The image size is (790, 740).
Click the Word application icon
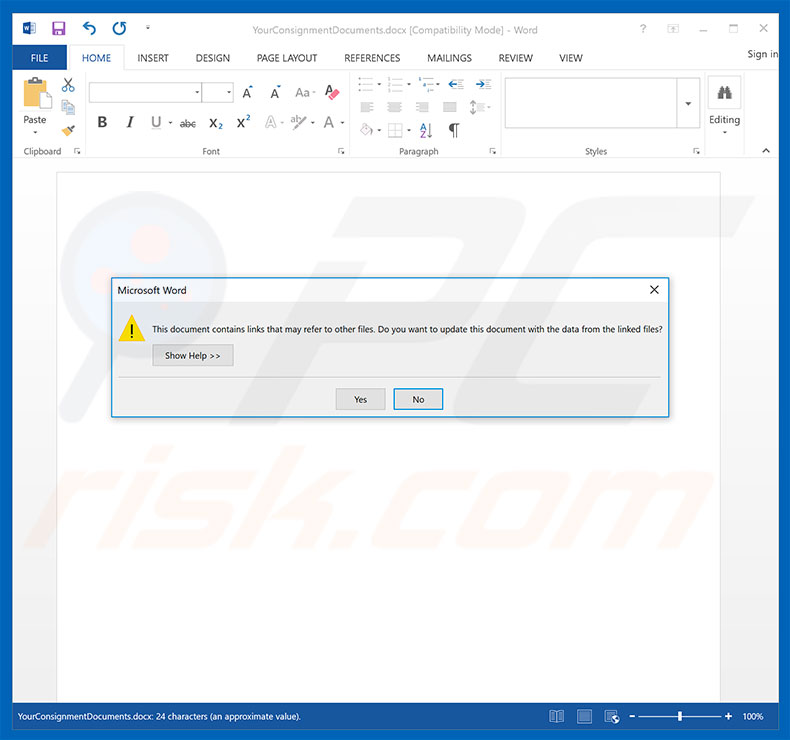(x=29, y=28)
